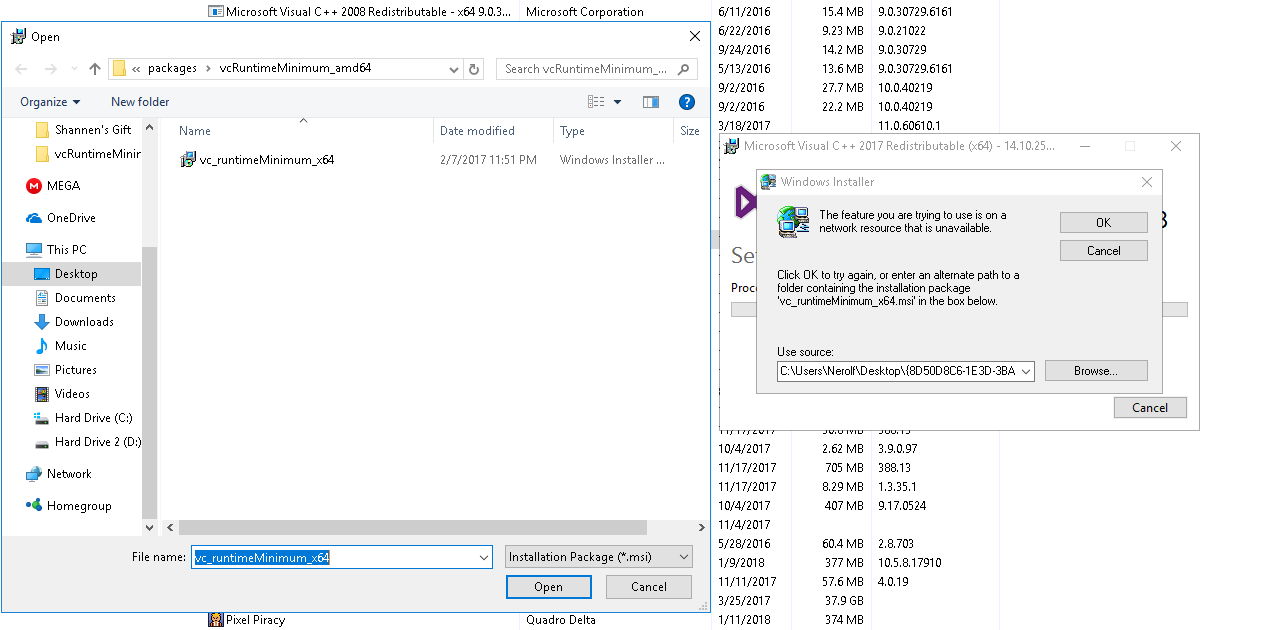Click the Quadro Delta publisher cell
1270x630 pixels.
coord(561,620)
